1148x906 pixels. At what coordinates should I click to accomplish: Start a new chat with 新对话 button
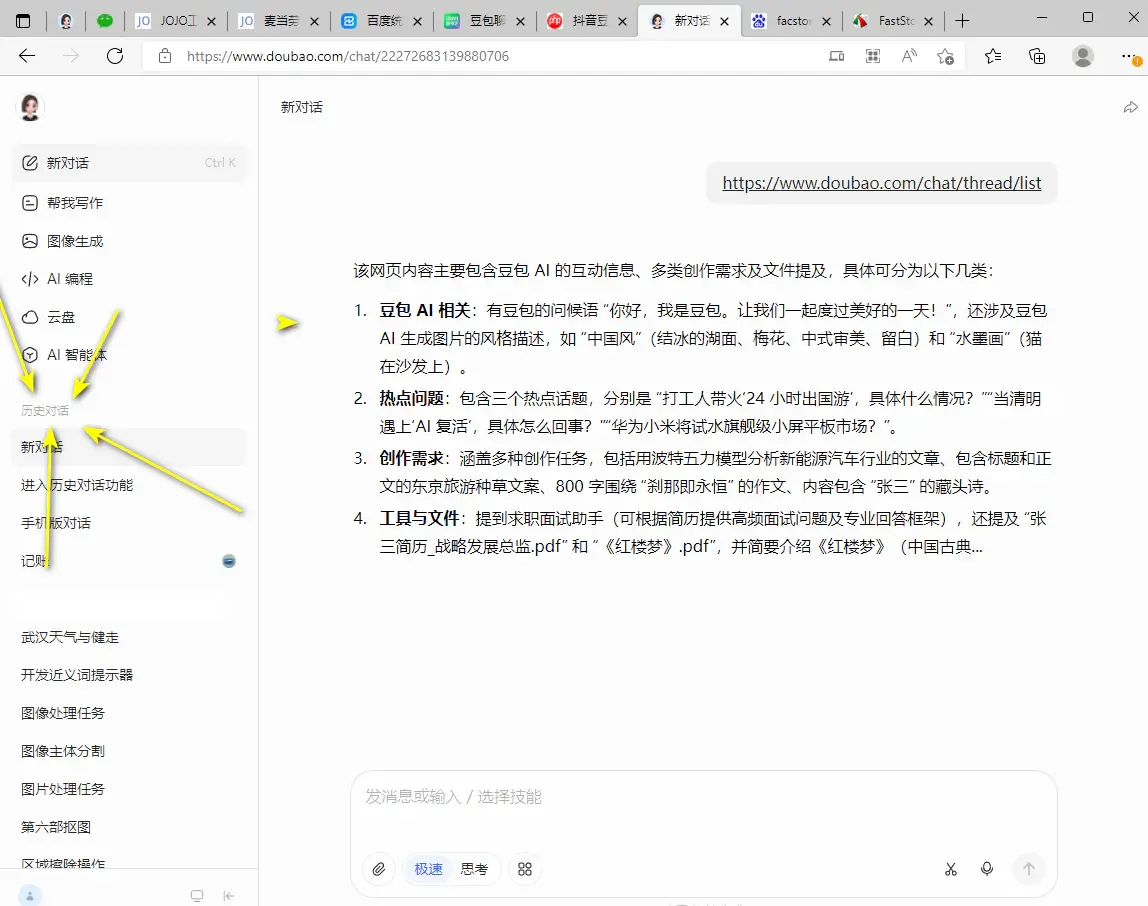point(129,163)
